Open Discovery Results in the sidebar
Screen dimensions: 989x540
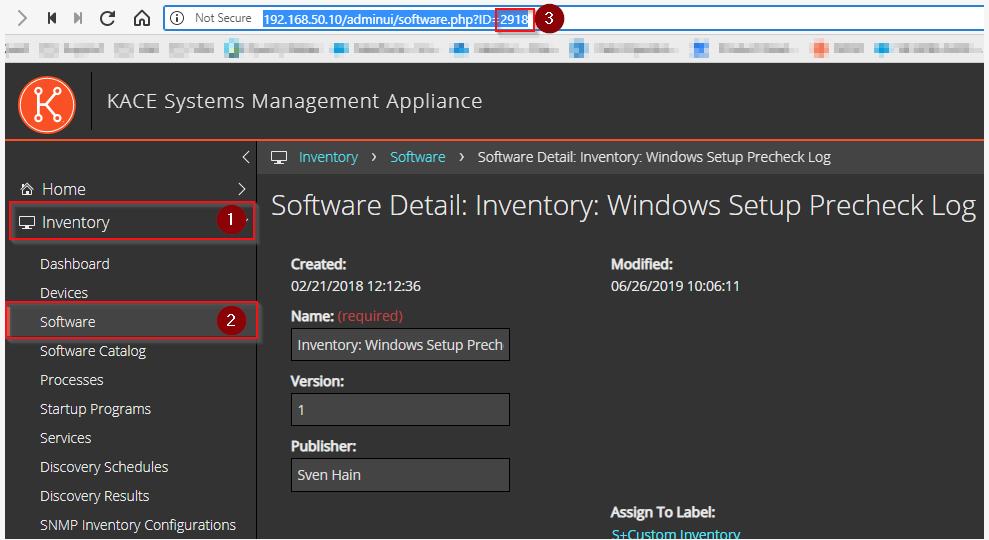point(95,496)
